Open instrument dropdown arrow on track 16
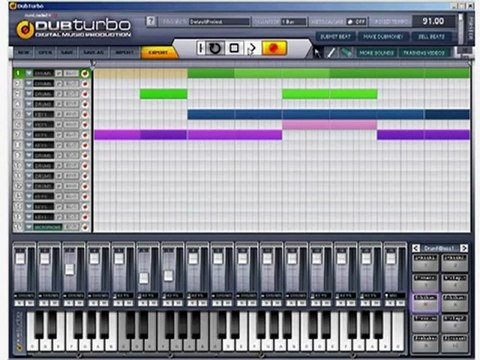This screenshot has height=360, width=480. tap(29, 227)
